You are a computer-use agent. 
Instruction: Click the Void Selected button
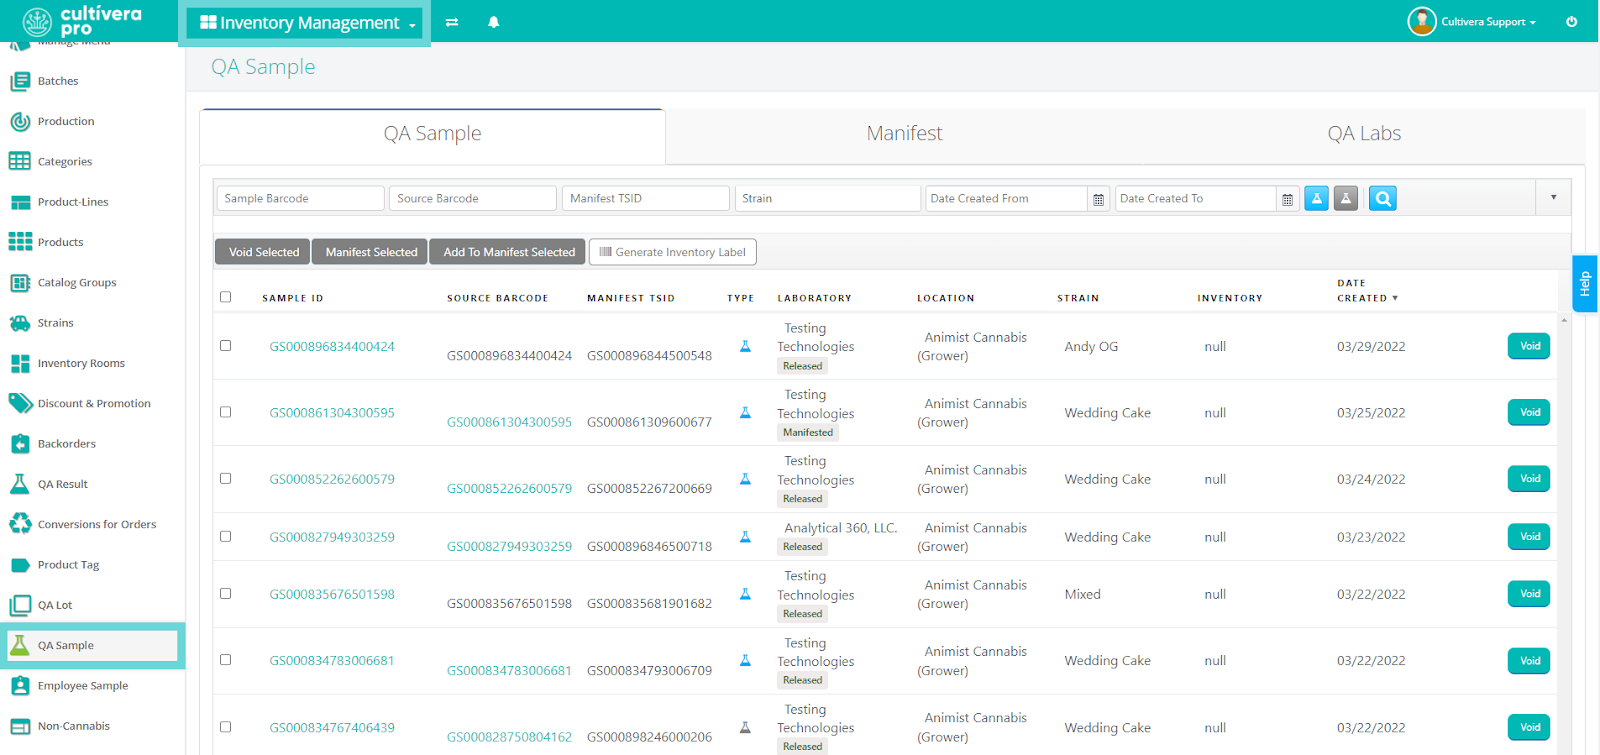click(x=263, y=252)
